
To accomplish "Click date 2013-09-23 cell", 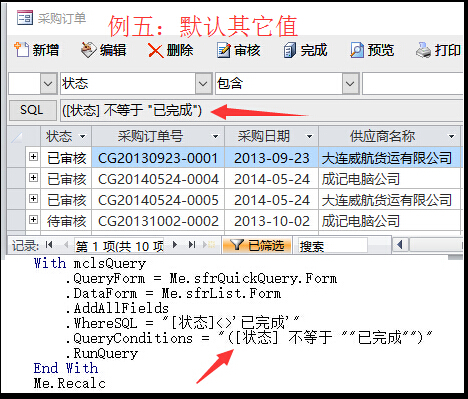I will click(272, 158).
